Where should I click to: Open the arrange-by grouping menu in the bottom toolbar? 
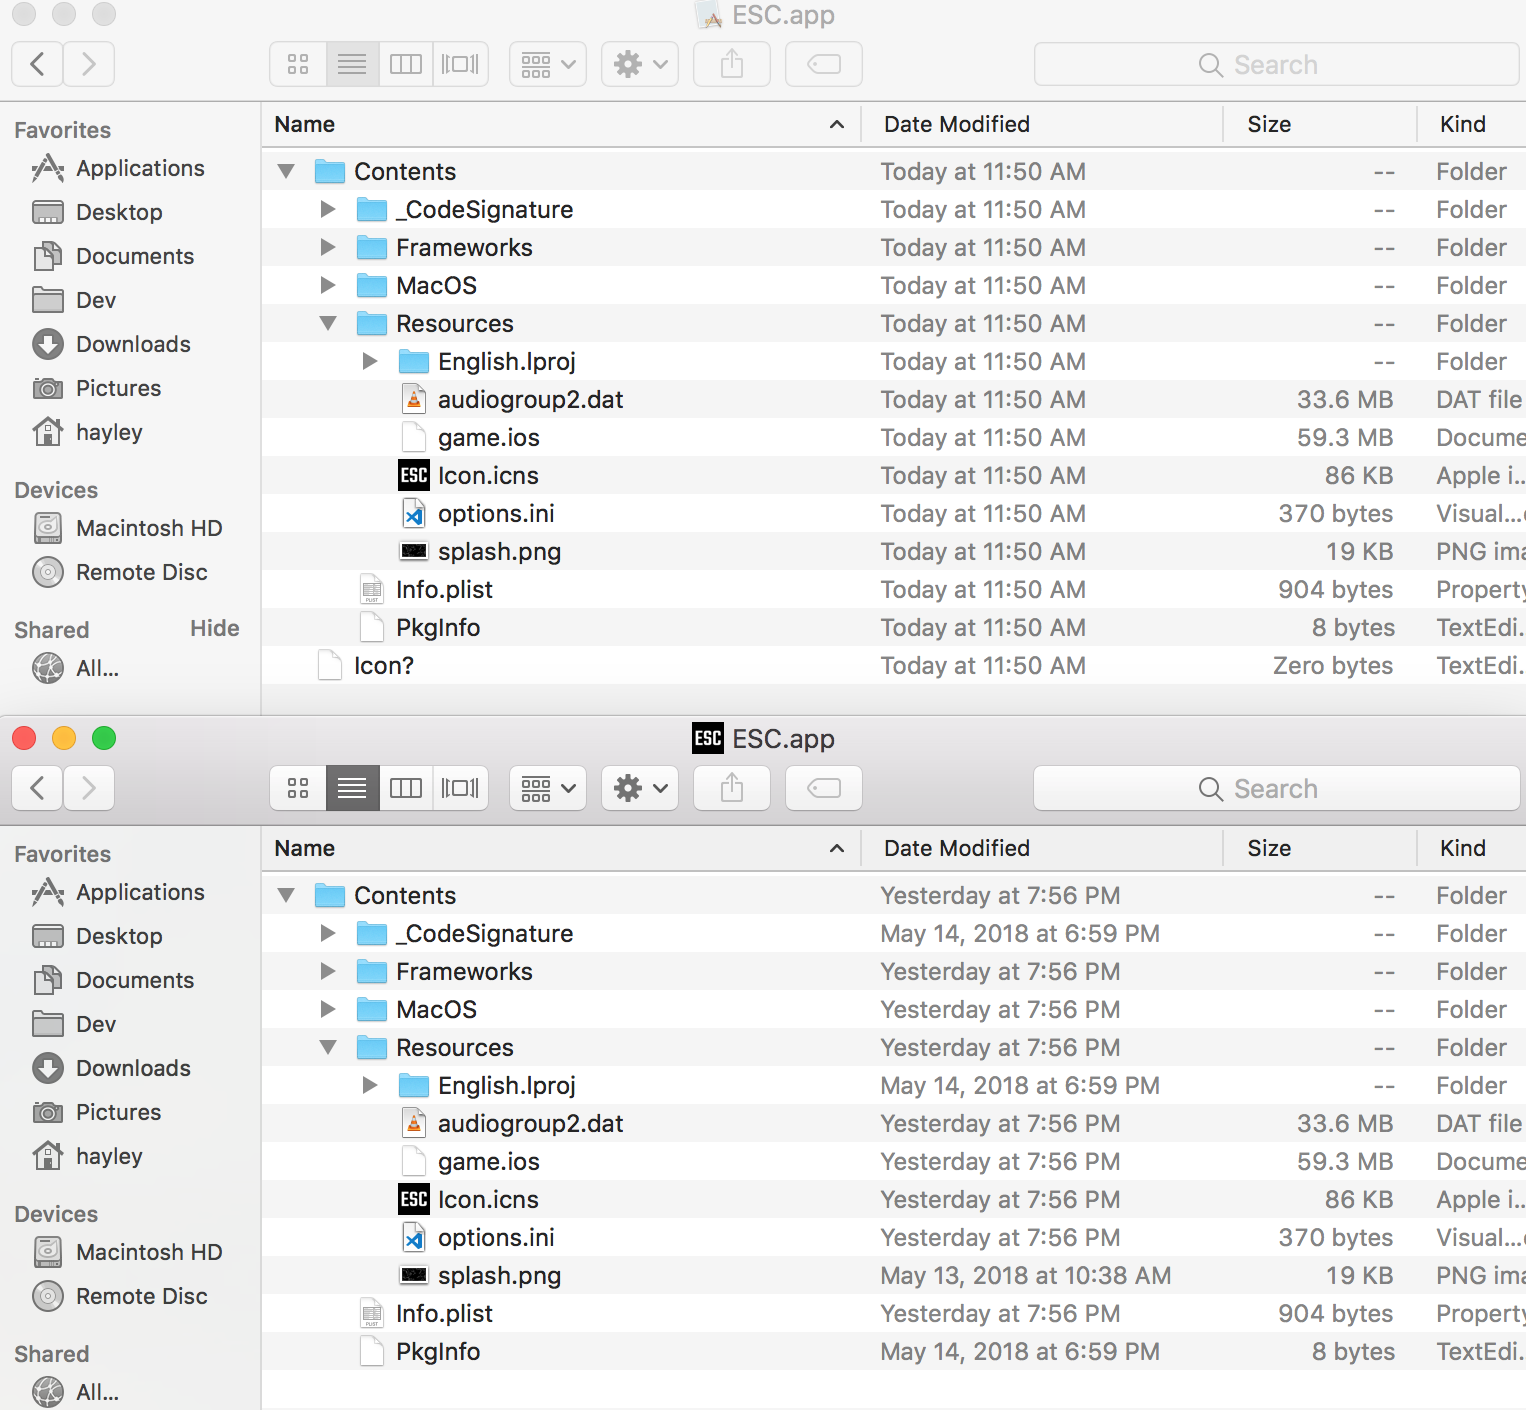tap(547, 788)
